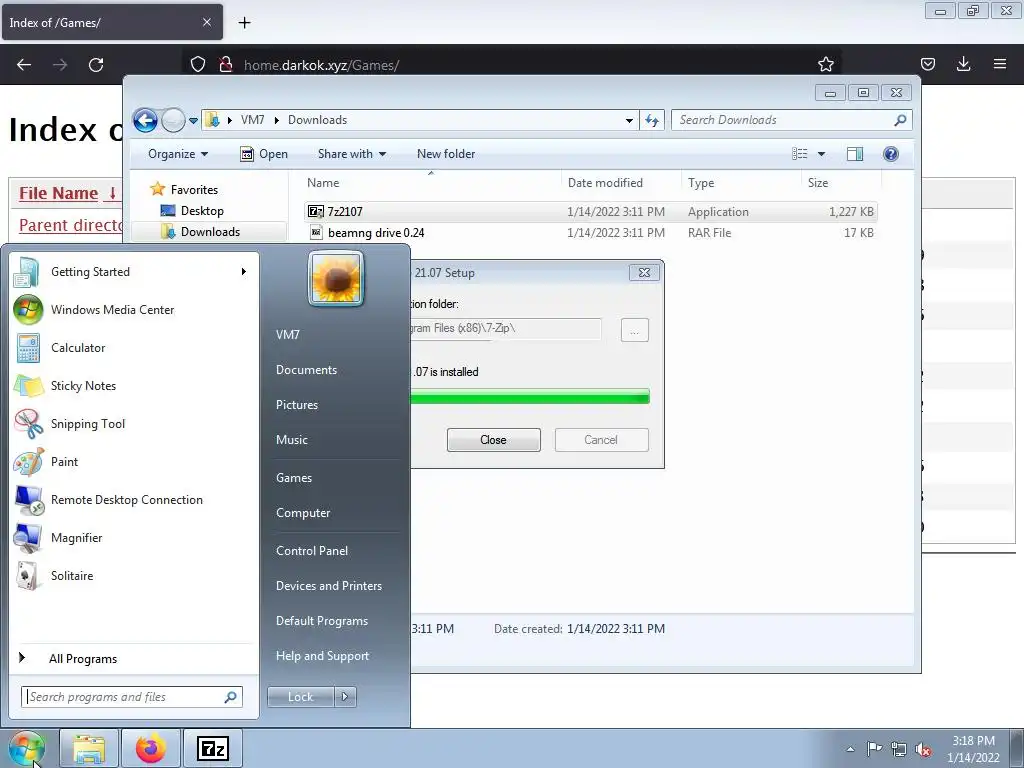Screen dimensions: 1024x768
Task: Expand All Programs list
Action: tap(133, 658)
